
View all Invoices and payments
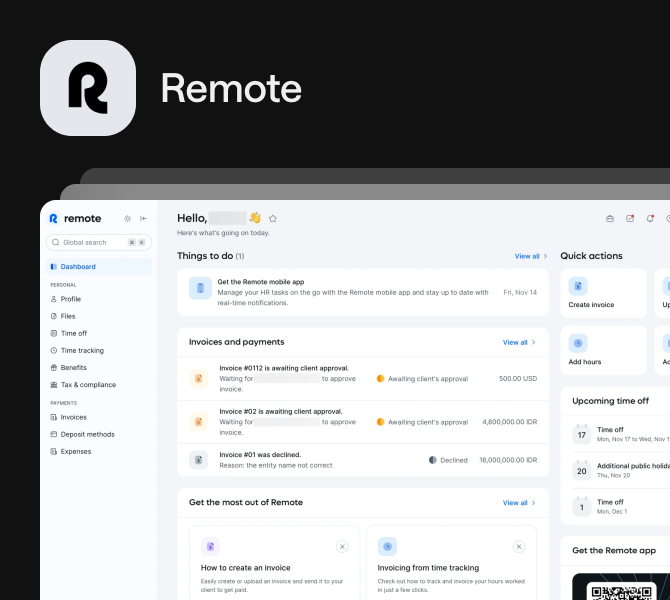(519, 342)
